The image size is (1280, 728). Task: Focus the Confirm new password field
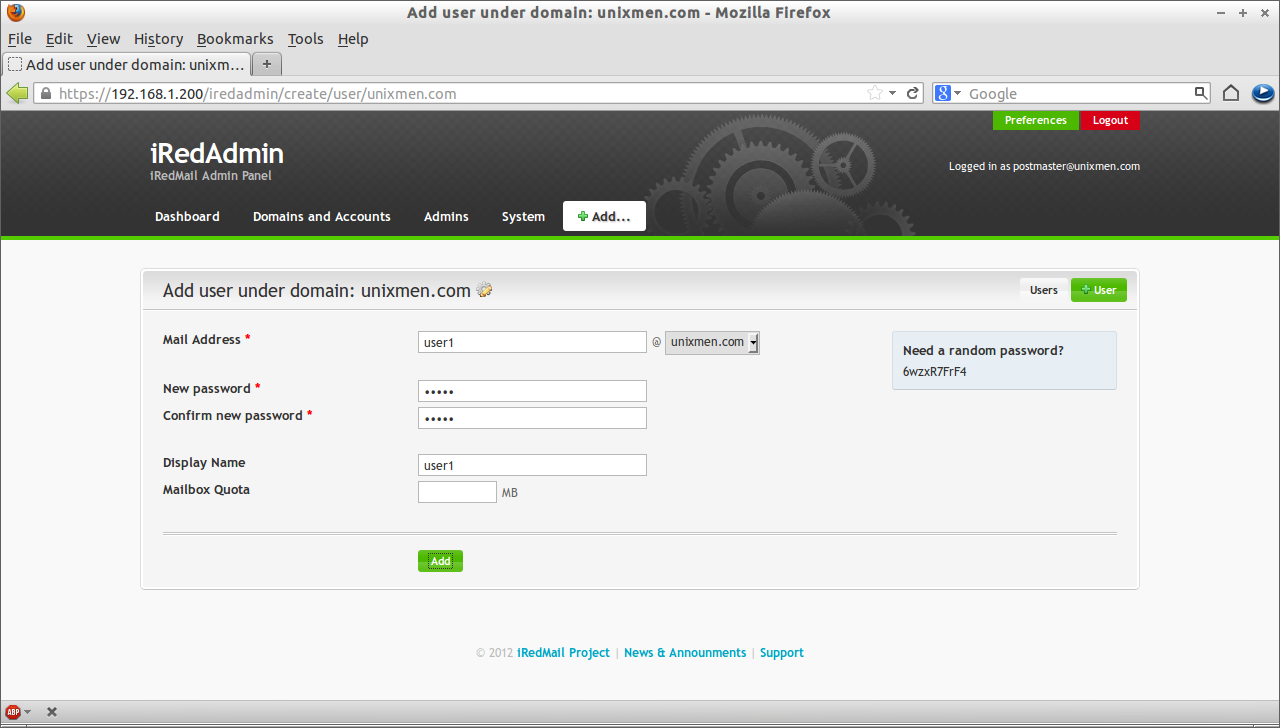[532, 418]
